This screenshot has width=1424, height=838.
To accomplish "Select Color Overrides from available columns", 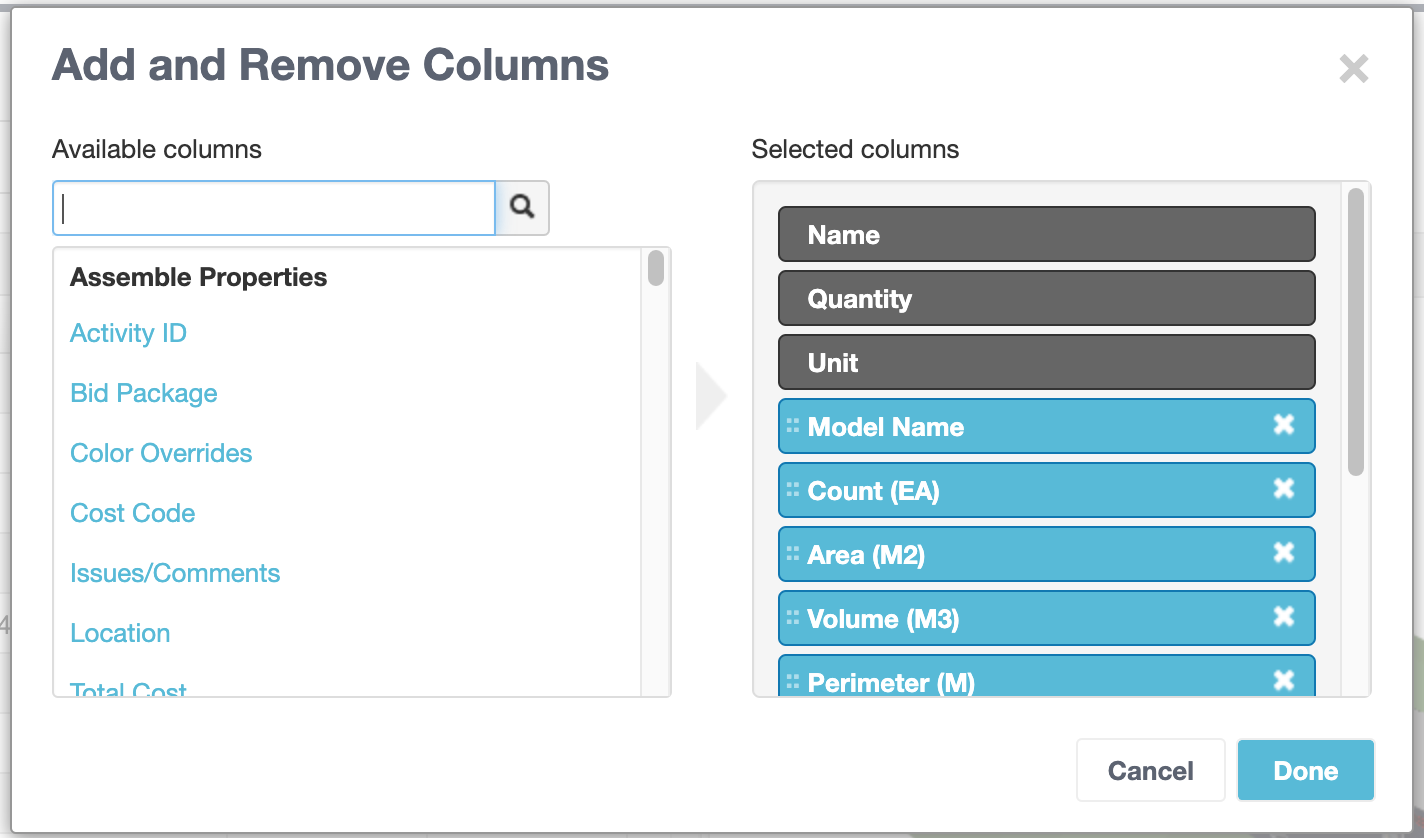I will click(161, 453).
